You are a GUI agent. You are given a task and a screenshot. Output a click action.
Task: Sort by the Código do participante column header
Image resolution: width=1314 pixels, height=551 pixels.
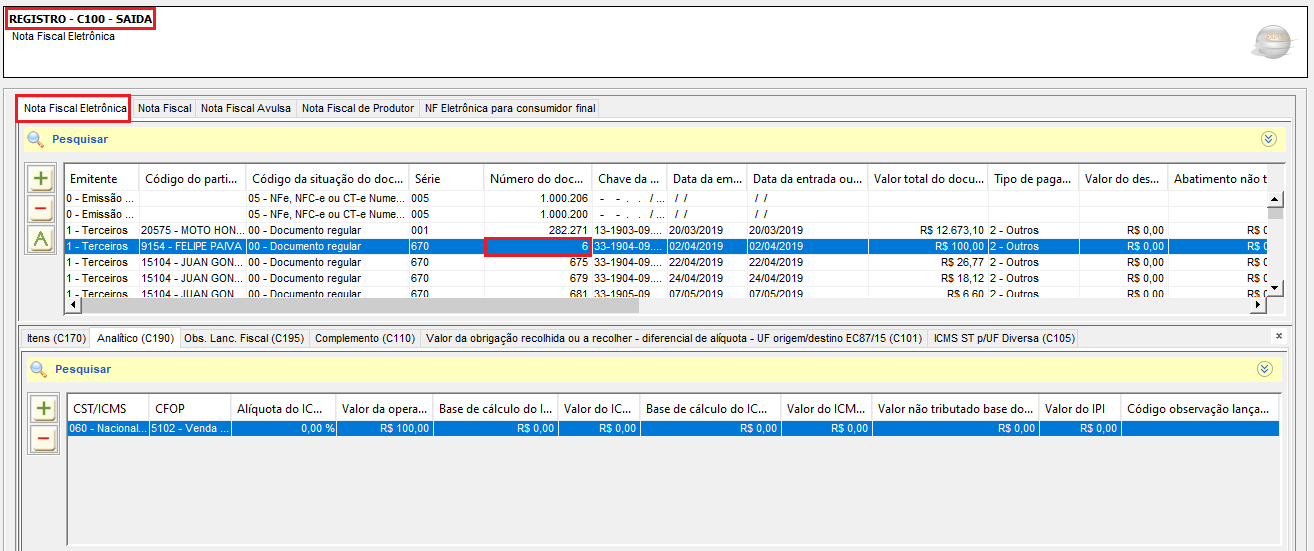pyautogui.click(x=193, y=178)
